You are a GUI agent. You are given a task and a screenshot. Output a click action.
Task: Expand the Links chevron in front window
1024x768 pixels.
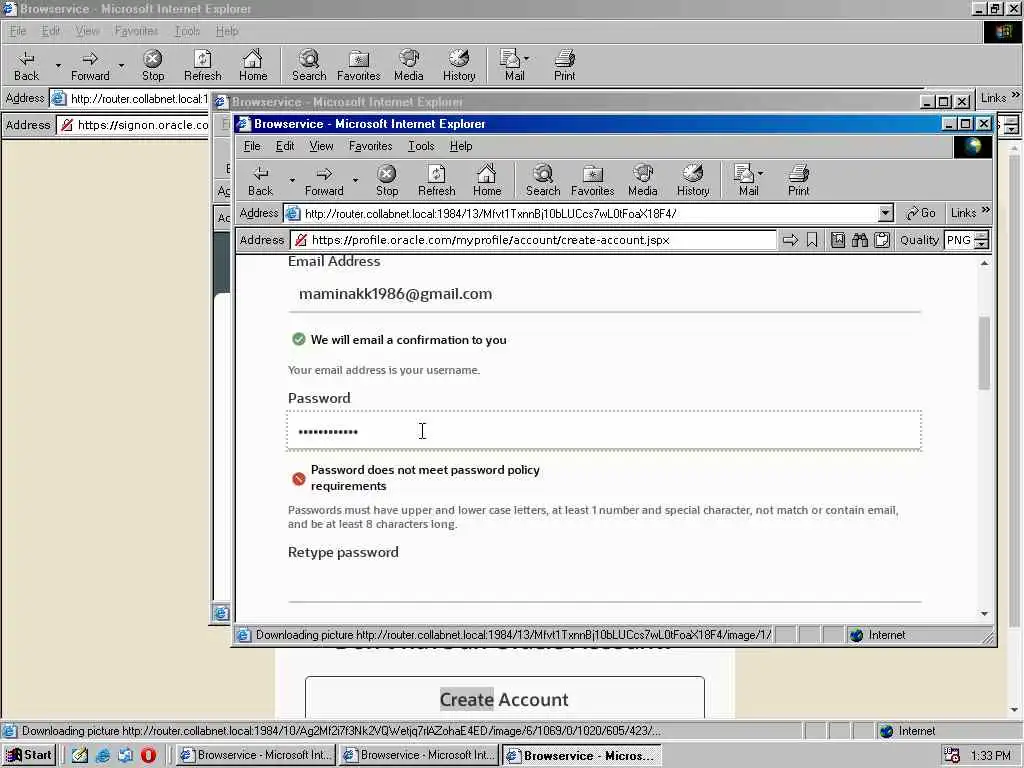[985, 210]
